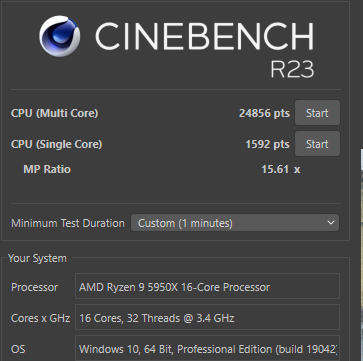363x361 pixels.
Task: Click the CINEBENCH title text
Action: pos(204,36)
